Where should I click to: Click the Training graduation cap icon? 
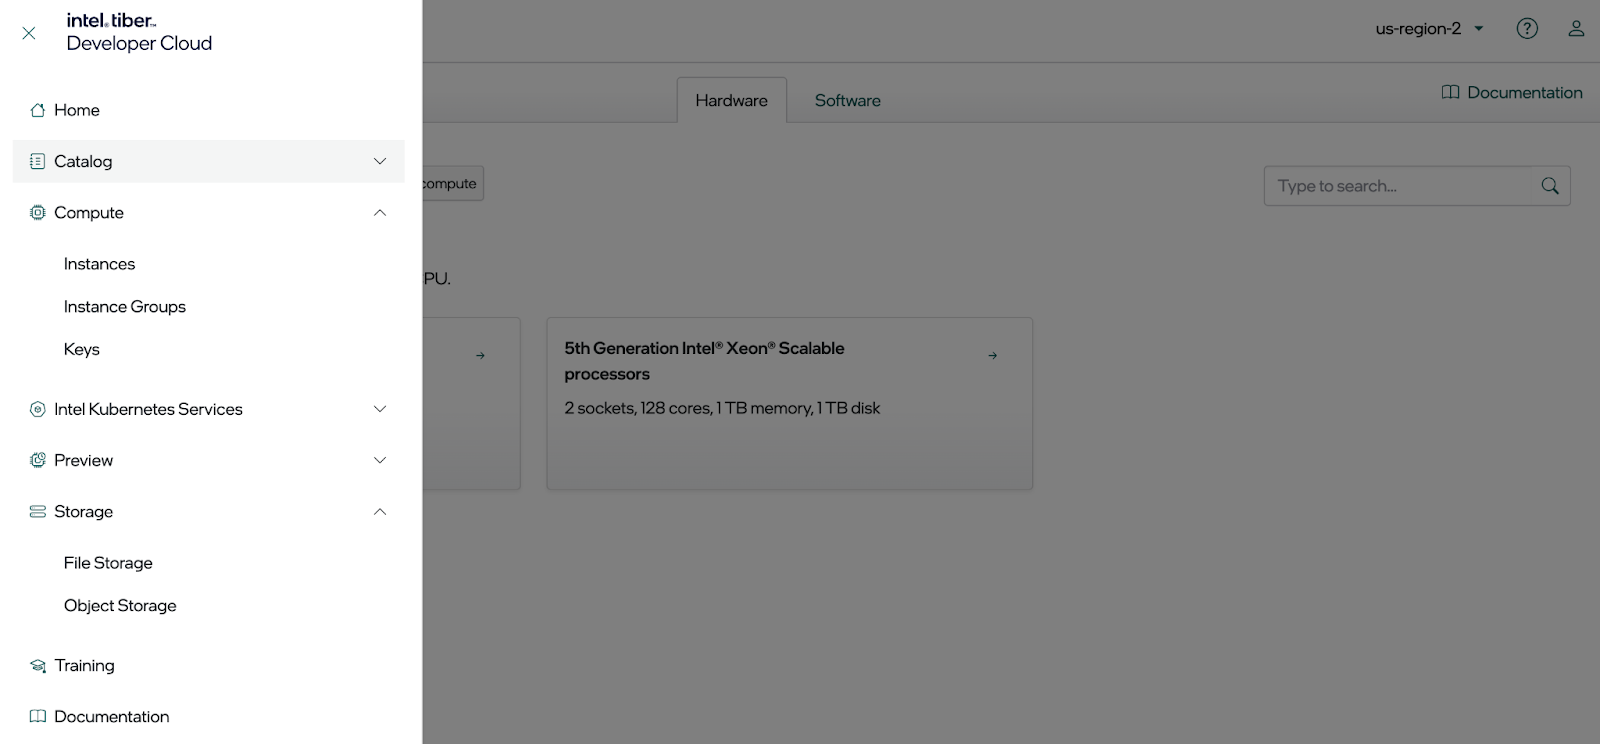[38, 666]
